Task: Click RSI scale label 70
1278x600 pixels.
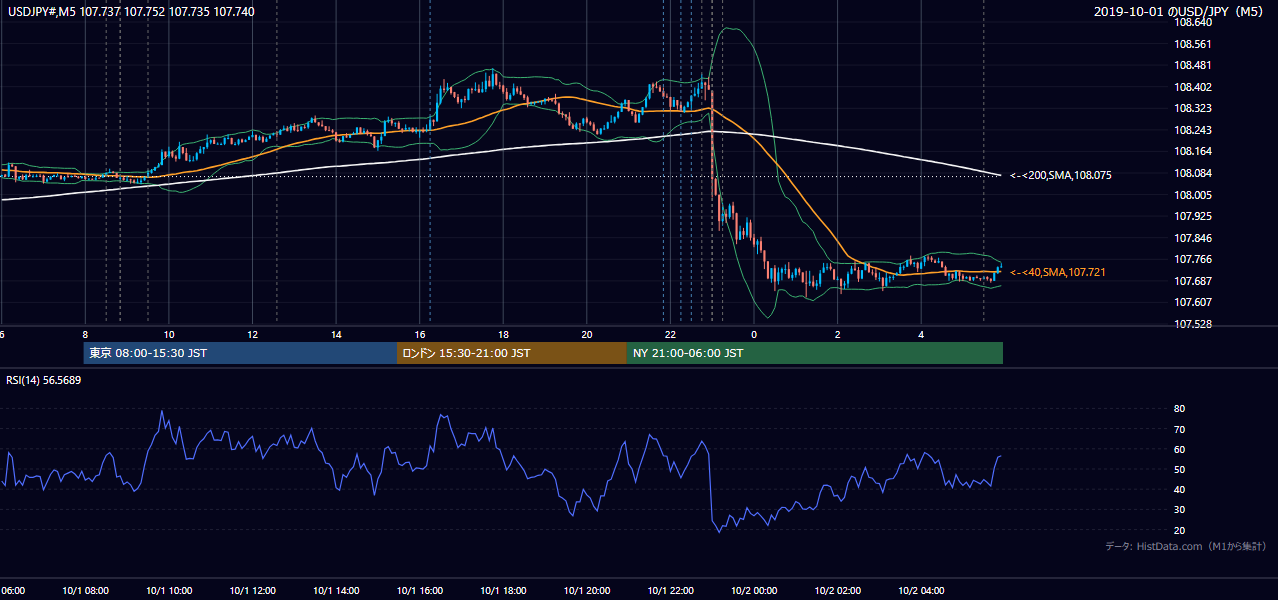Action: [x=1180, y=429]
